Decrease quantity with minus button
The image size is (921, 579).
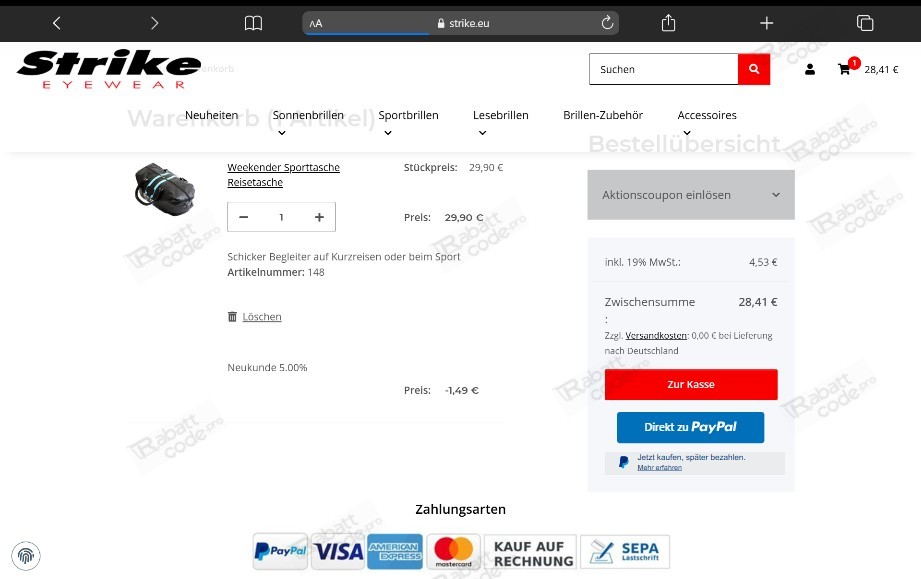[x=244, y=217]
